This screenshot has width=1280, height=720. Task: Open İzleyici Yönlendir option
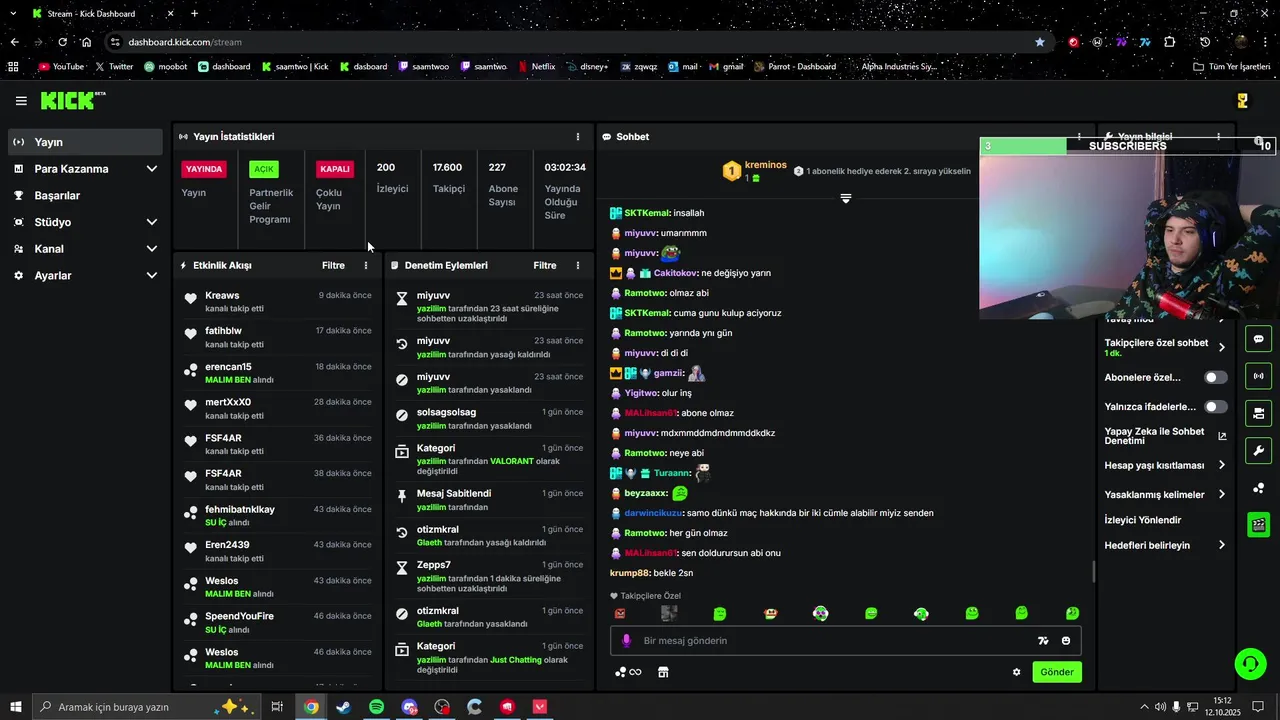(1143, 520)
